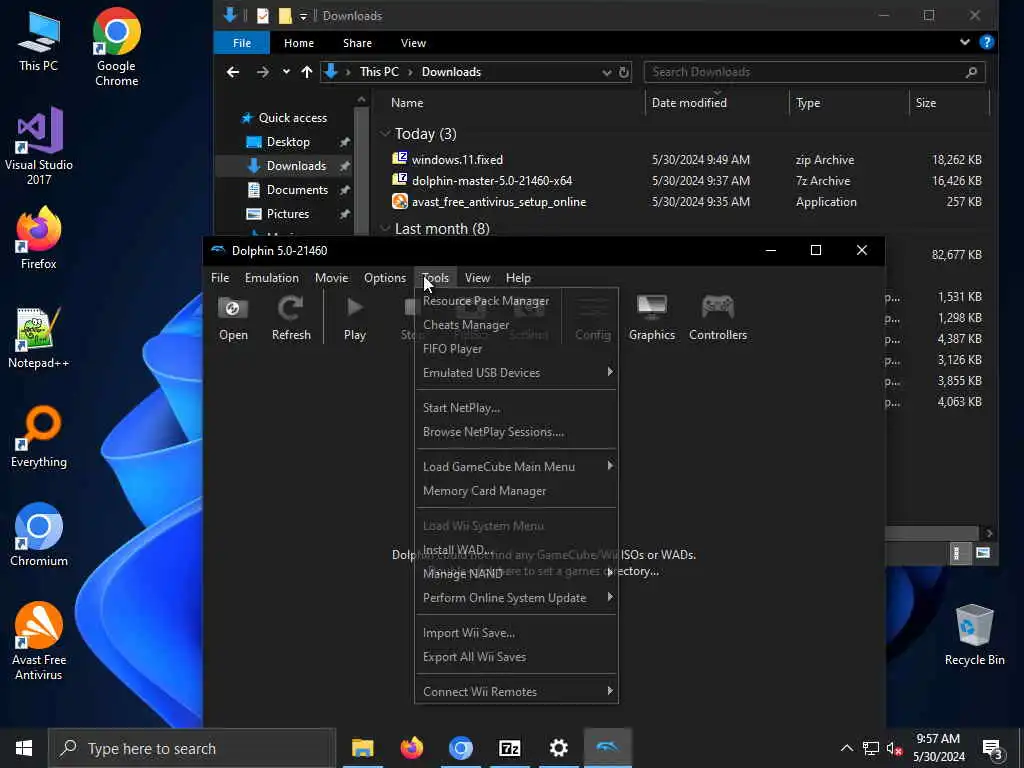Screen dimensions: 1024x768
Task: Click Chromium icon in taskbar
Action: click(460, 748)
